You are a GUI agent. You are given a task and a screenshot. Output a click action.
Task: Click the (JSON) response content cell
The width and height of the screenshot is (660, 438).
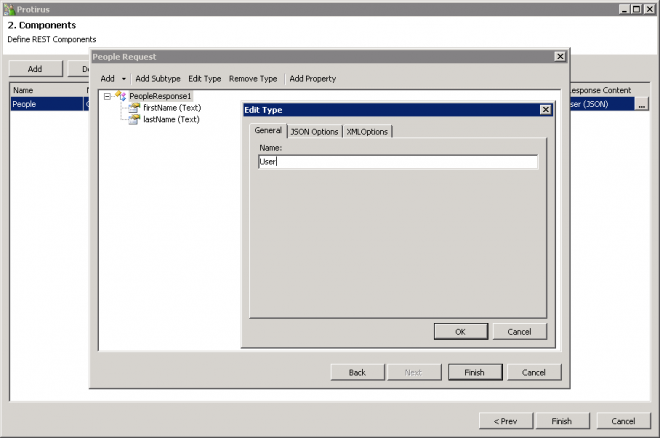[x=602, y=104]
